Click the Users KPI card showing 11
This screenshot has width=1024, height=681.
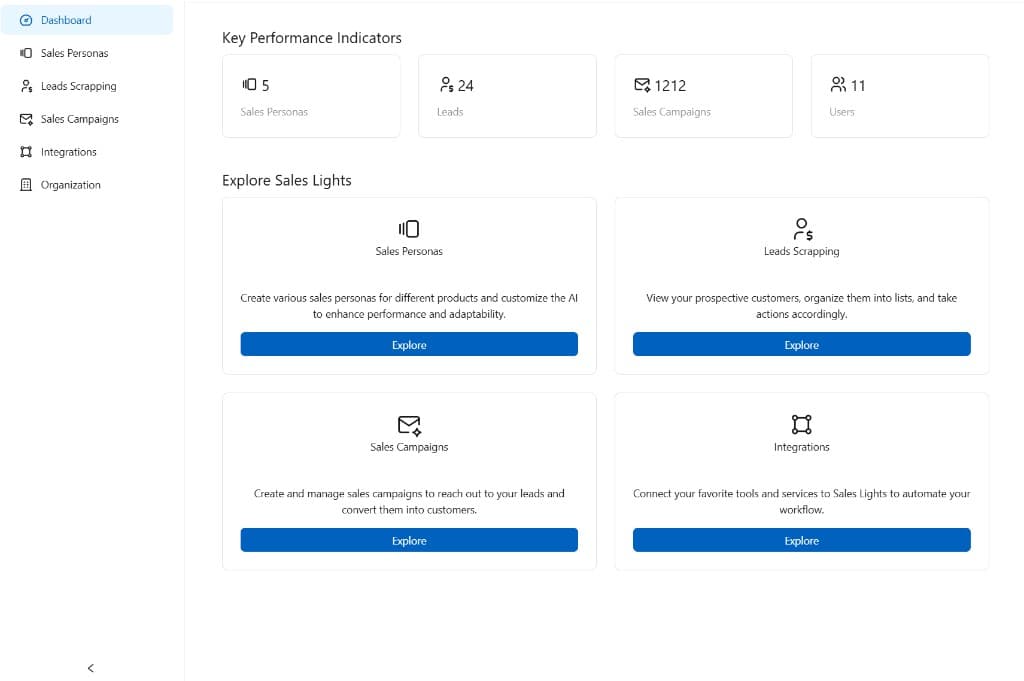899,96
